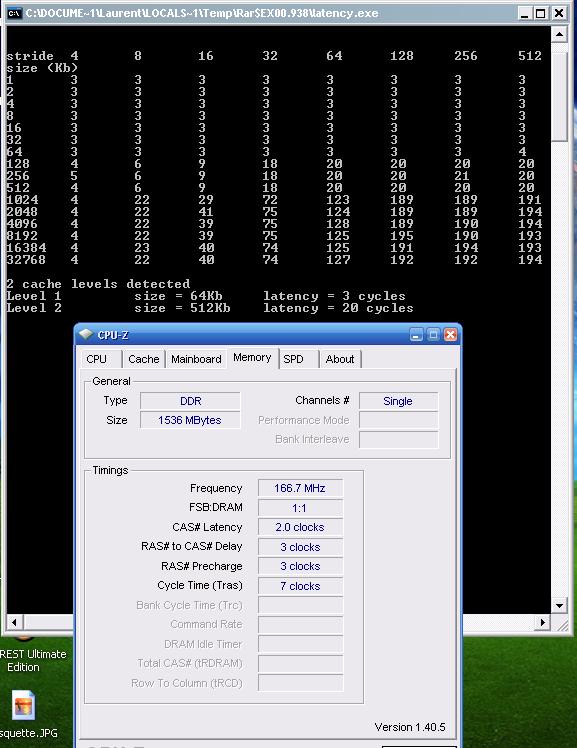Select the Memory tab
Image resolution: width=577 pixels, height=748 pixels.
252,358
